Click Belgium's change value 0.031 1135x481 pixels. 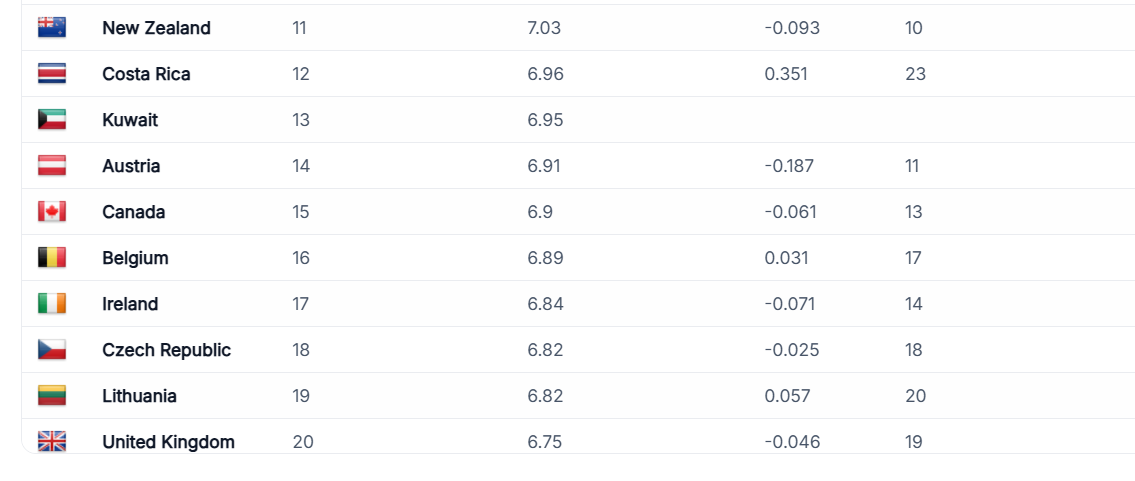pyautogui.click(x=786, y=258)
